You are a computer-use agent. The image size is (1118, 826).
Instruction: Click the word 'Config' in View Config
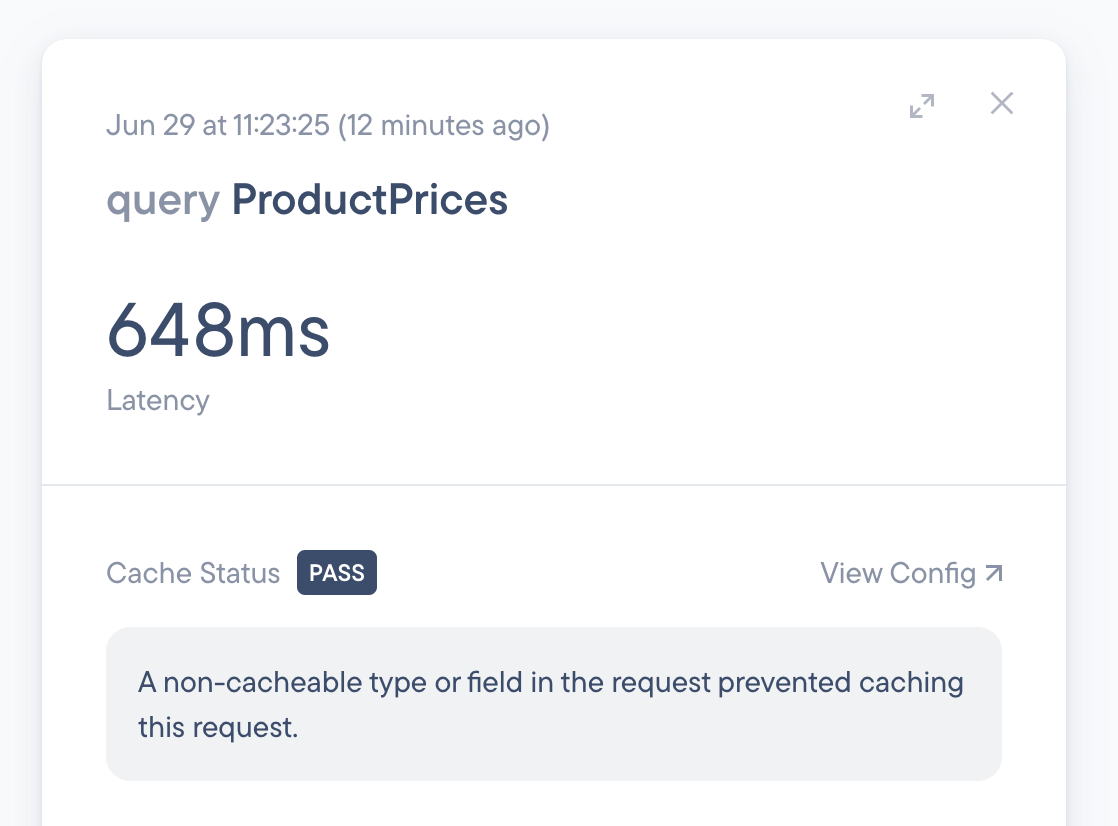pos(932,573)
